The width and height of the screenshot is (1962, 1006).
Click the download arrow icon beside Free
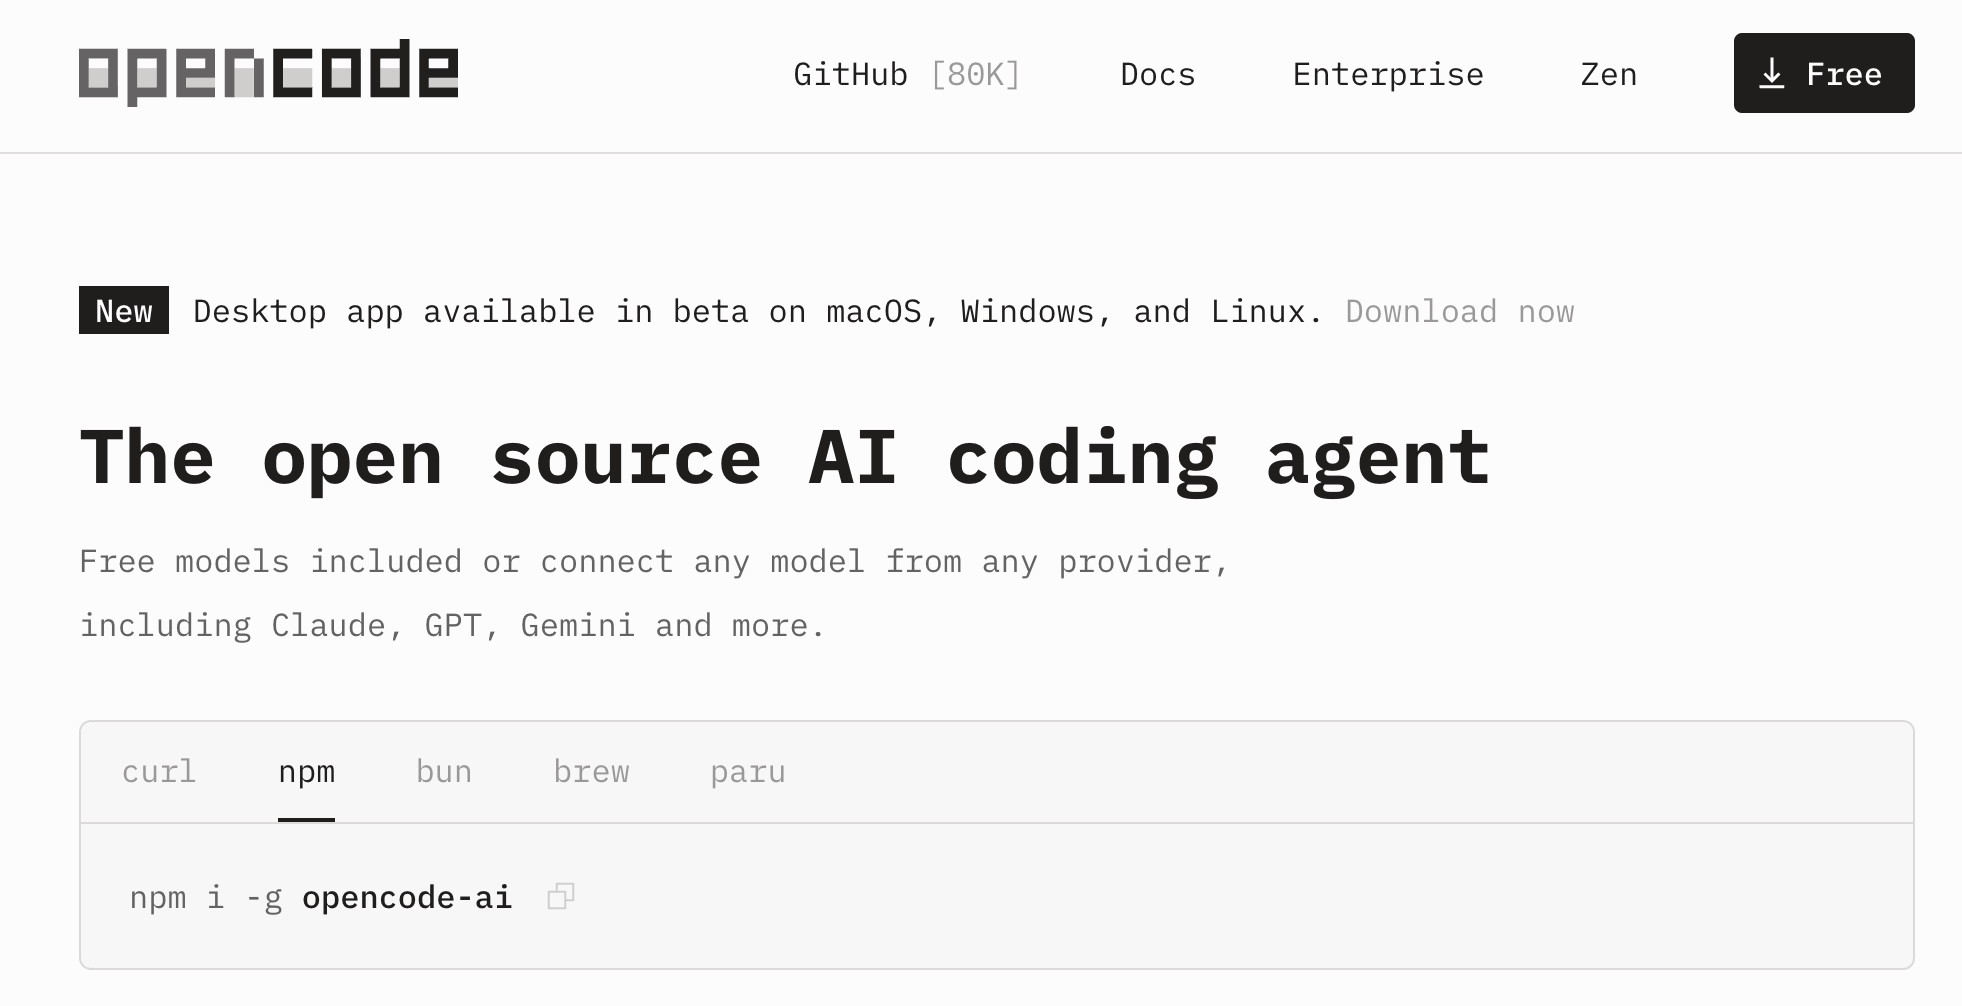(x=1771, y=74)
